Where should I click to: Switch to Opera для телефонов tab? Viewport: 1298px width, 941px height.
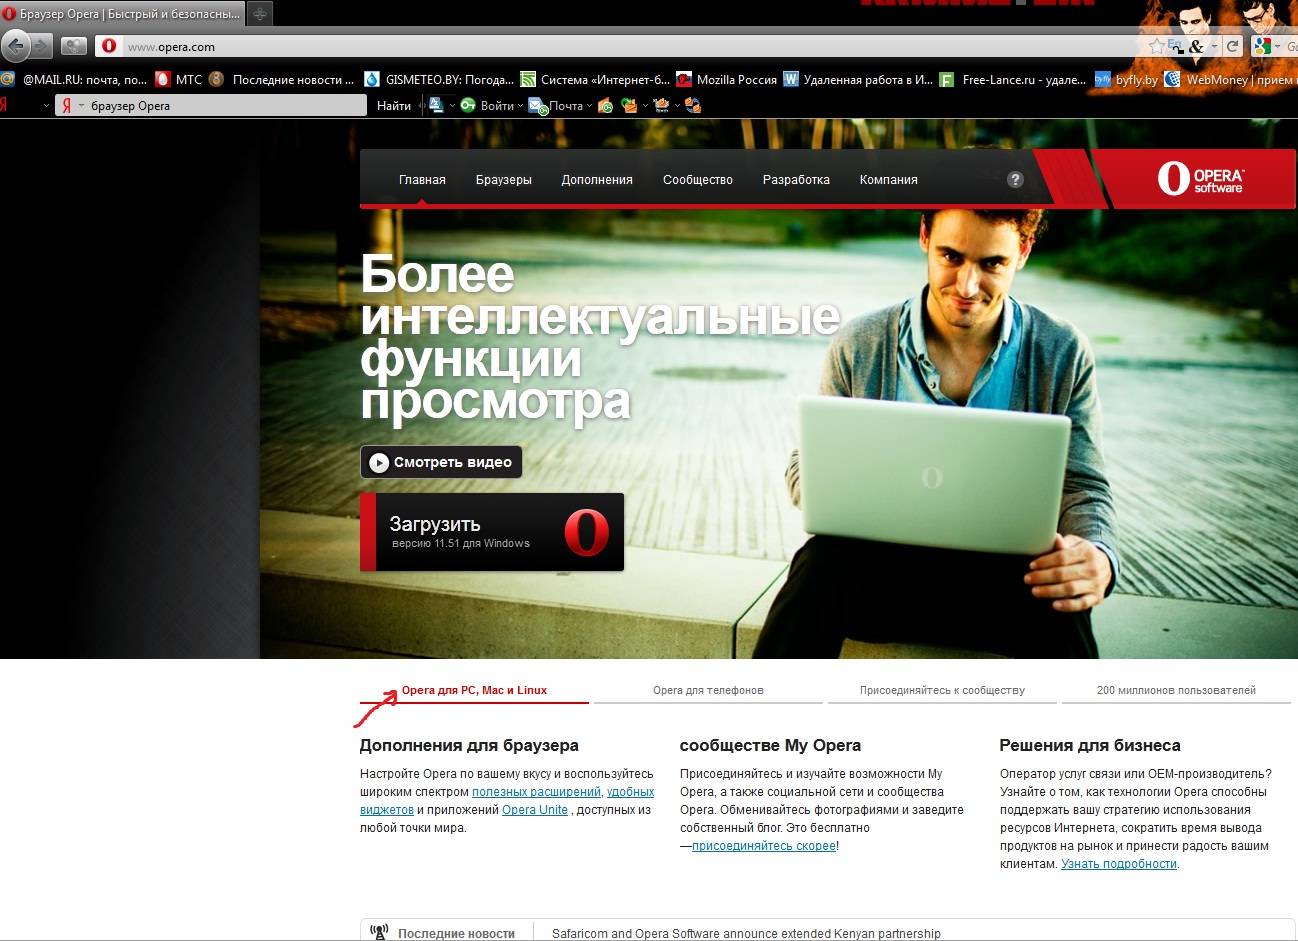[x=708, y=690]
